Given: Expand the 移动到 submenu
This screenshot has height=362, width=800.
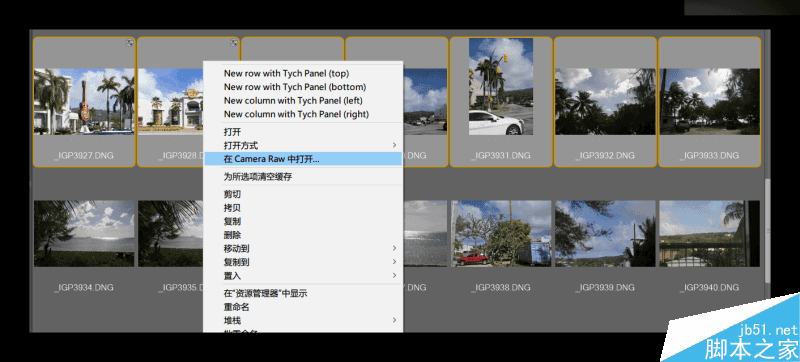Looking at the screenshot, I should tap(303, 248).
